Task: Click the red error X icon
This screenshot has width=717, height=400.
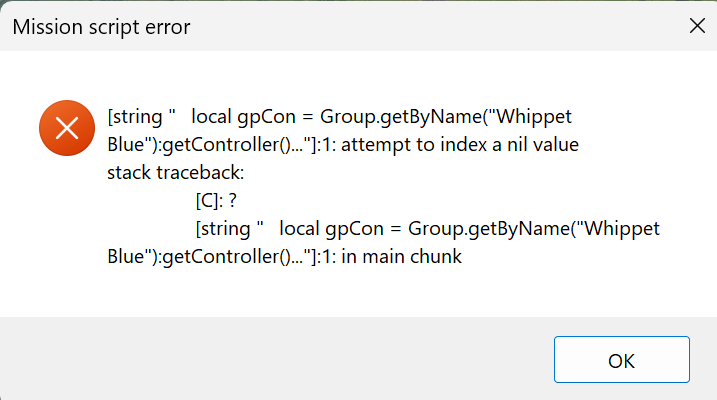Action: point(67,128)
